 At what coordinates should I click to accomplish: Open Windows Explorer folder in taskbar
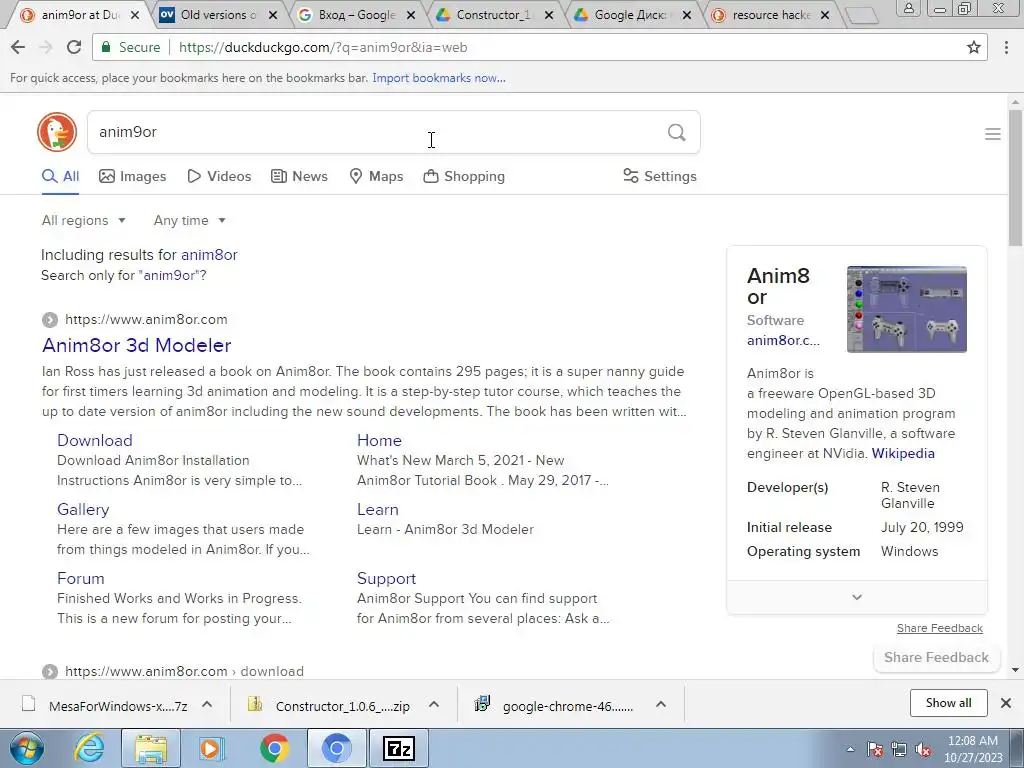pos(151,748)
